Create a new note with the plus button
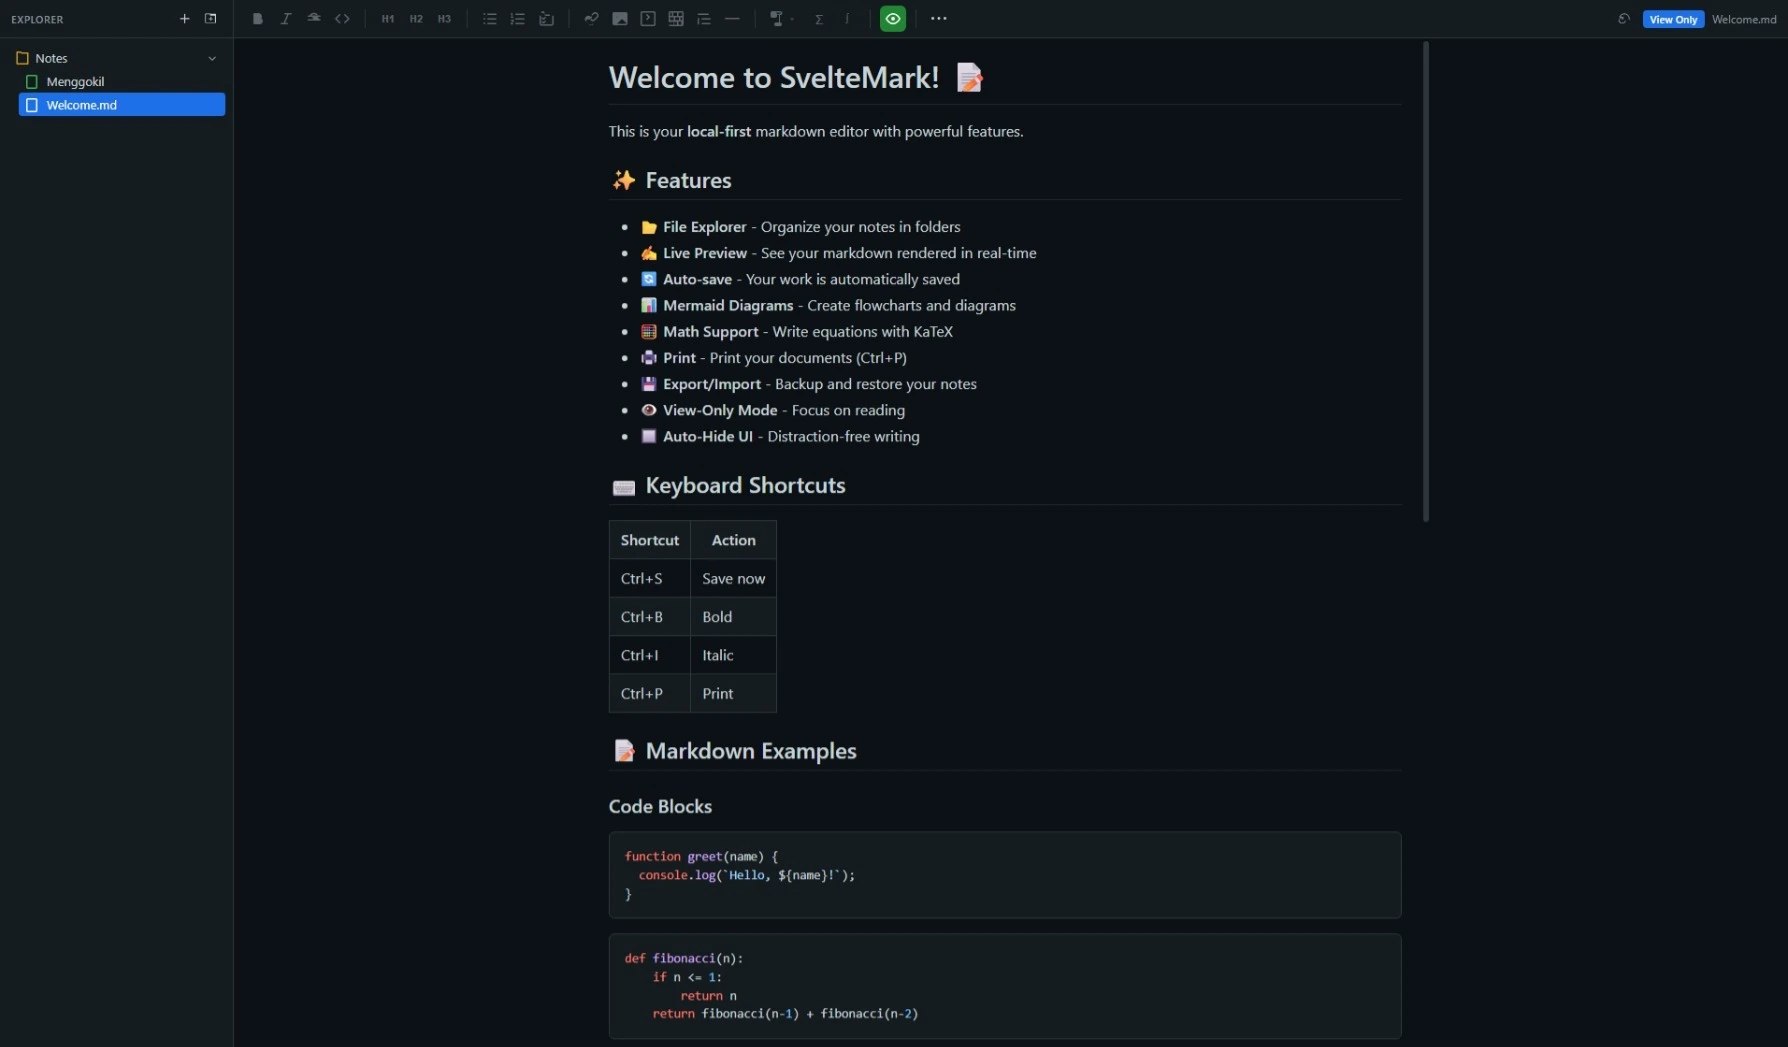 pos(185,18)
